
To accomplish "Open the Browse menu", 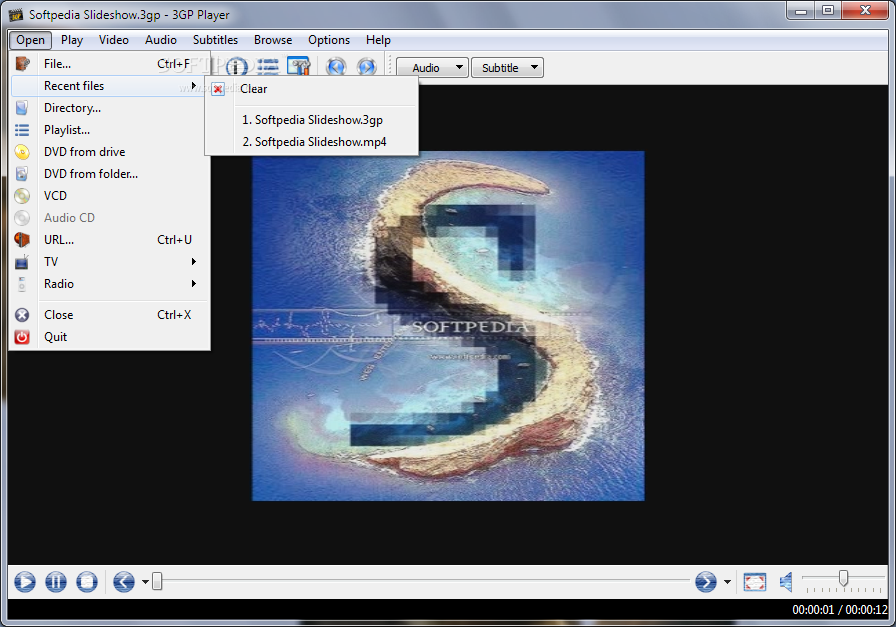I will (x=273, y=40).
